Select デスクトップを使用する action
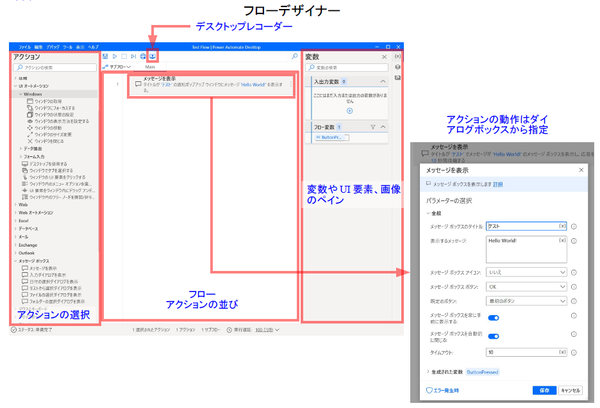The height and width of the screenshot is (408, 600). coord(44,164)
